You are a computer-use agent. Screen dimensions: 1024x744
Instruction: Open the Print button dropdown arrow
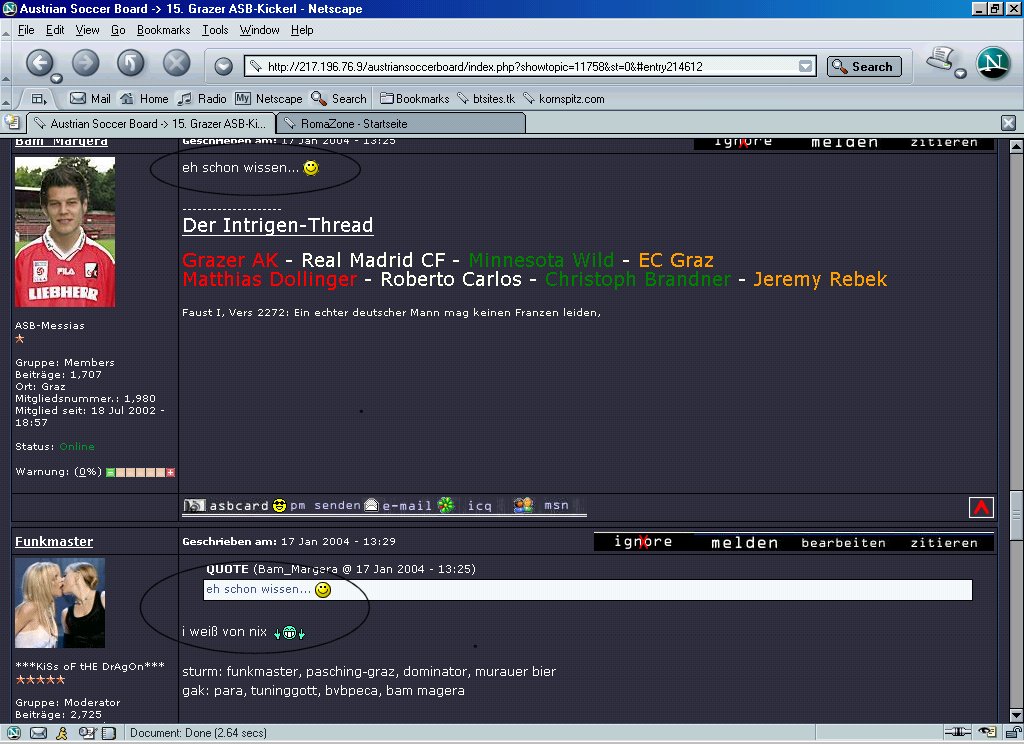tap(960, 73)
